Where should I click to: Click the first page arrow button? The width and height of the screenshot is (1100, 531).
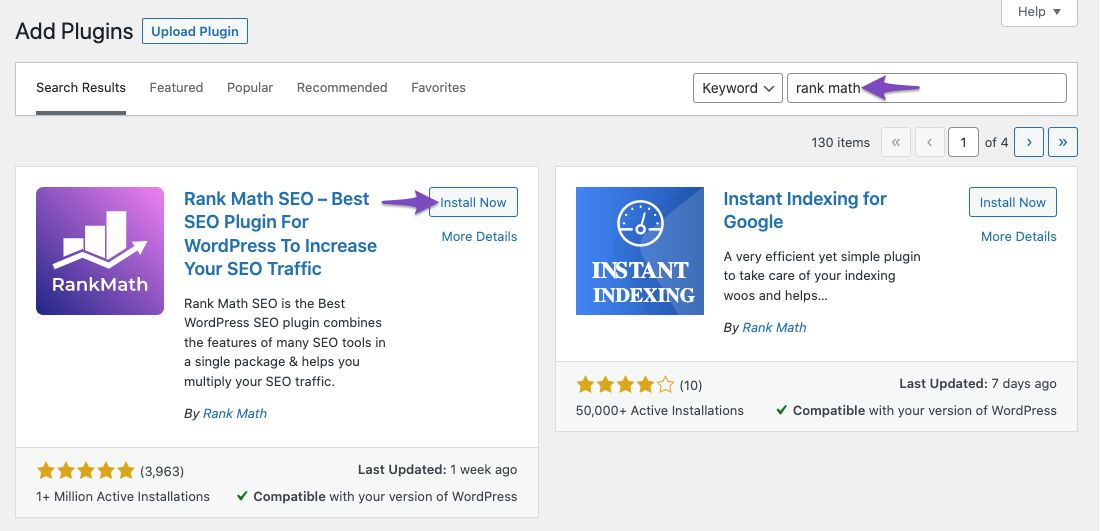[x=896, y=142]
